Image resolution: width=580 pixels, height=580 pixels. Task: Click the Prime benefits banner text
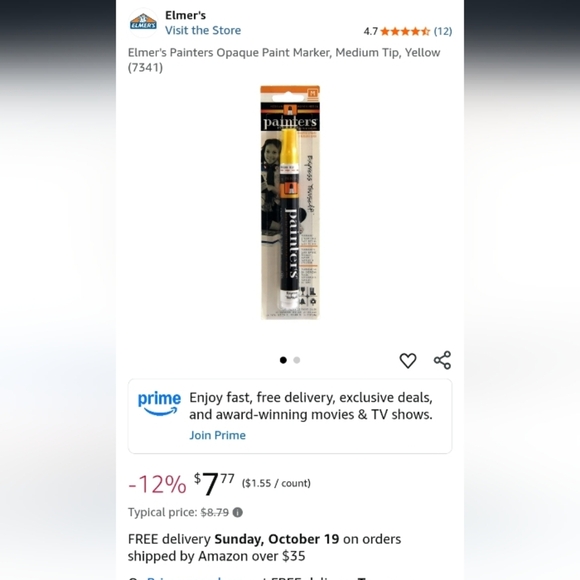pyautogui.click(x=311, y=406)
